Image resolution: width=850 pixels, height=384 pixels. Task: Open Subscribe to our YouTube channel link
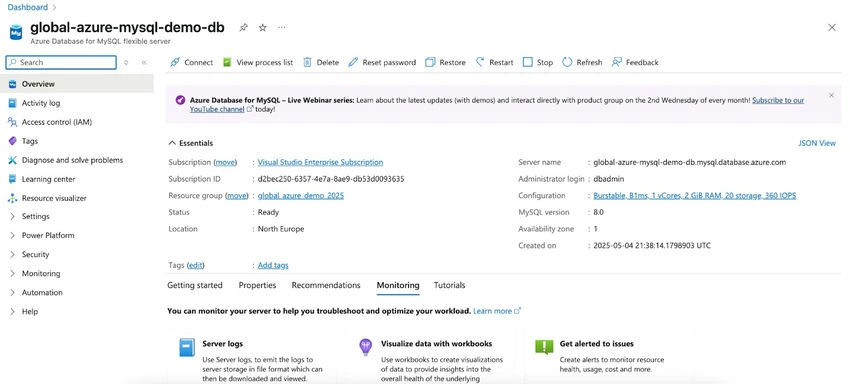(778, 100)
